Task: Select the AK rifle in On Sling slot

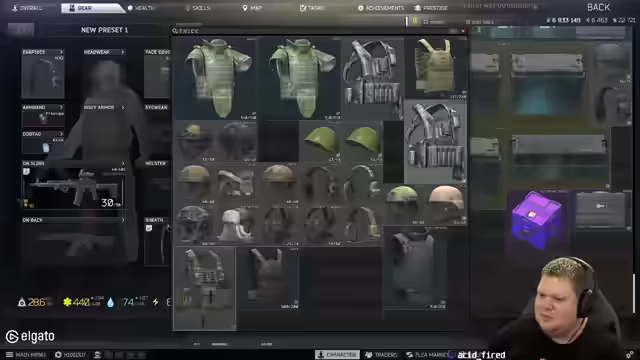Action: tap(73, 188)
